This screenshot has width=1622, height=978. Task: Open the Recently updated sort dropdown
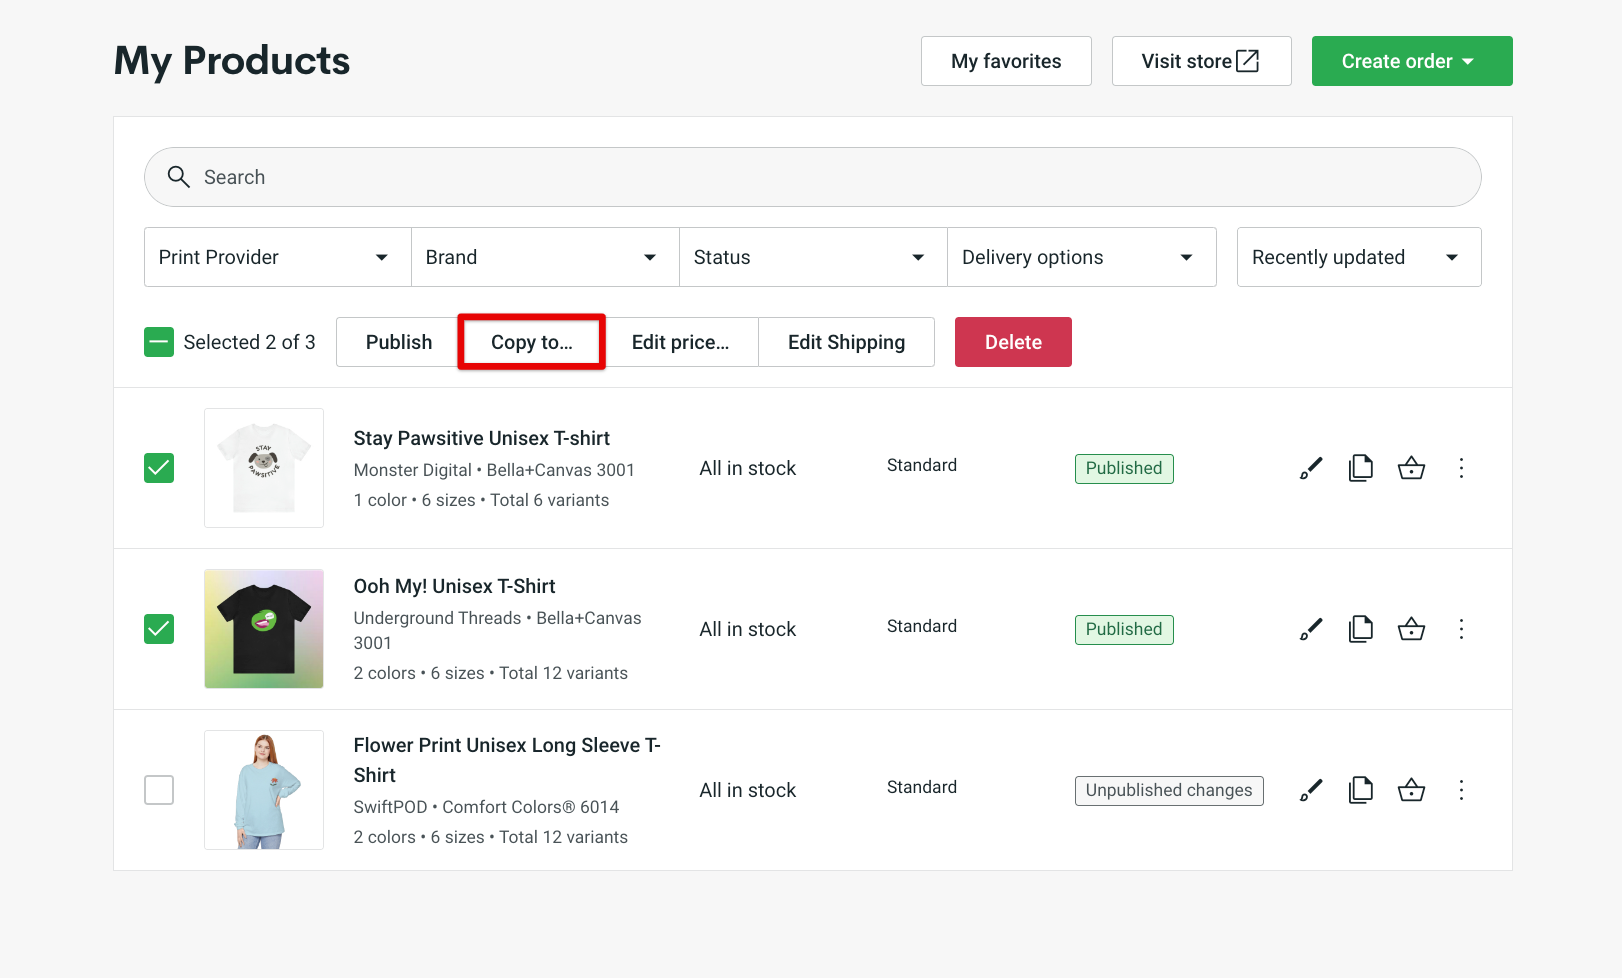[1358, 257]
